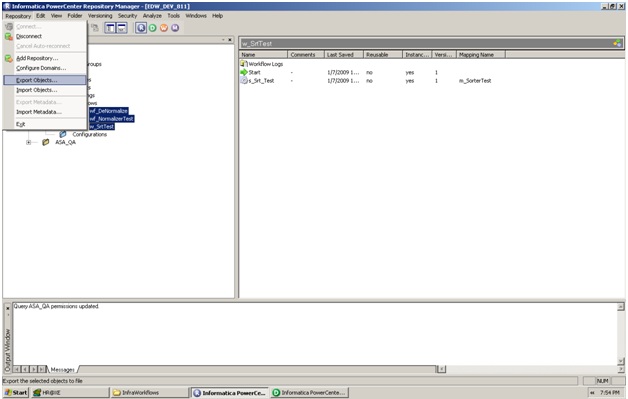This screenshot has height=399, width=628.
Task: Open the Edit menu
Action: click(40, 16)
